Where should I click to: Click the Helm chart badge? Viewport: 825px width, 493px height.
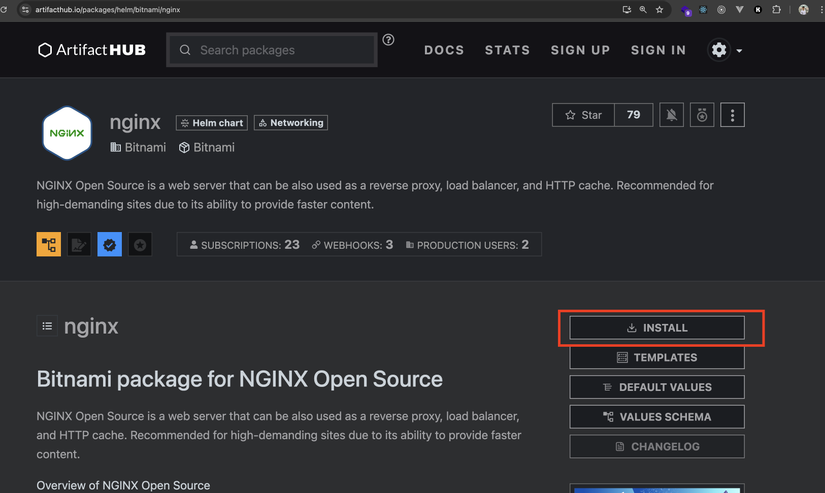point(212,123)
